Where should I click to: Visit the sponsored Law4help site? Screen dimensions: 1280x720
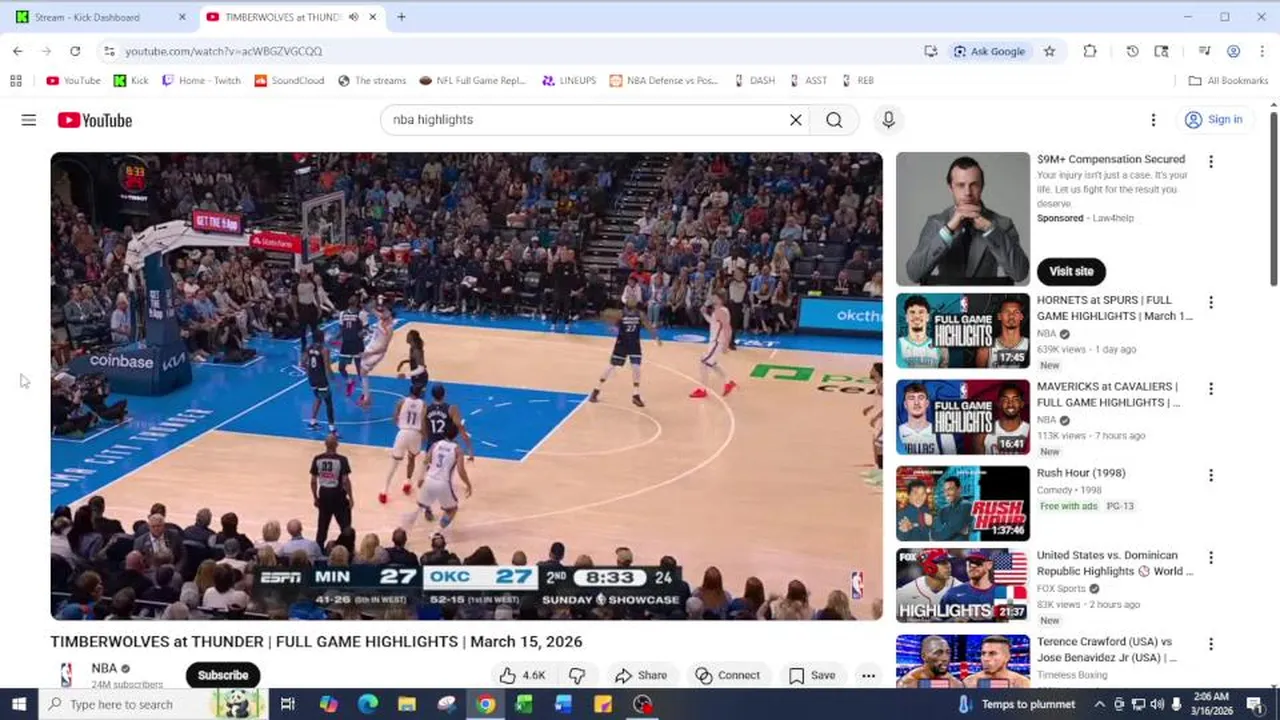coord(1071,271)
